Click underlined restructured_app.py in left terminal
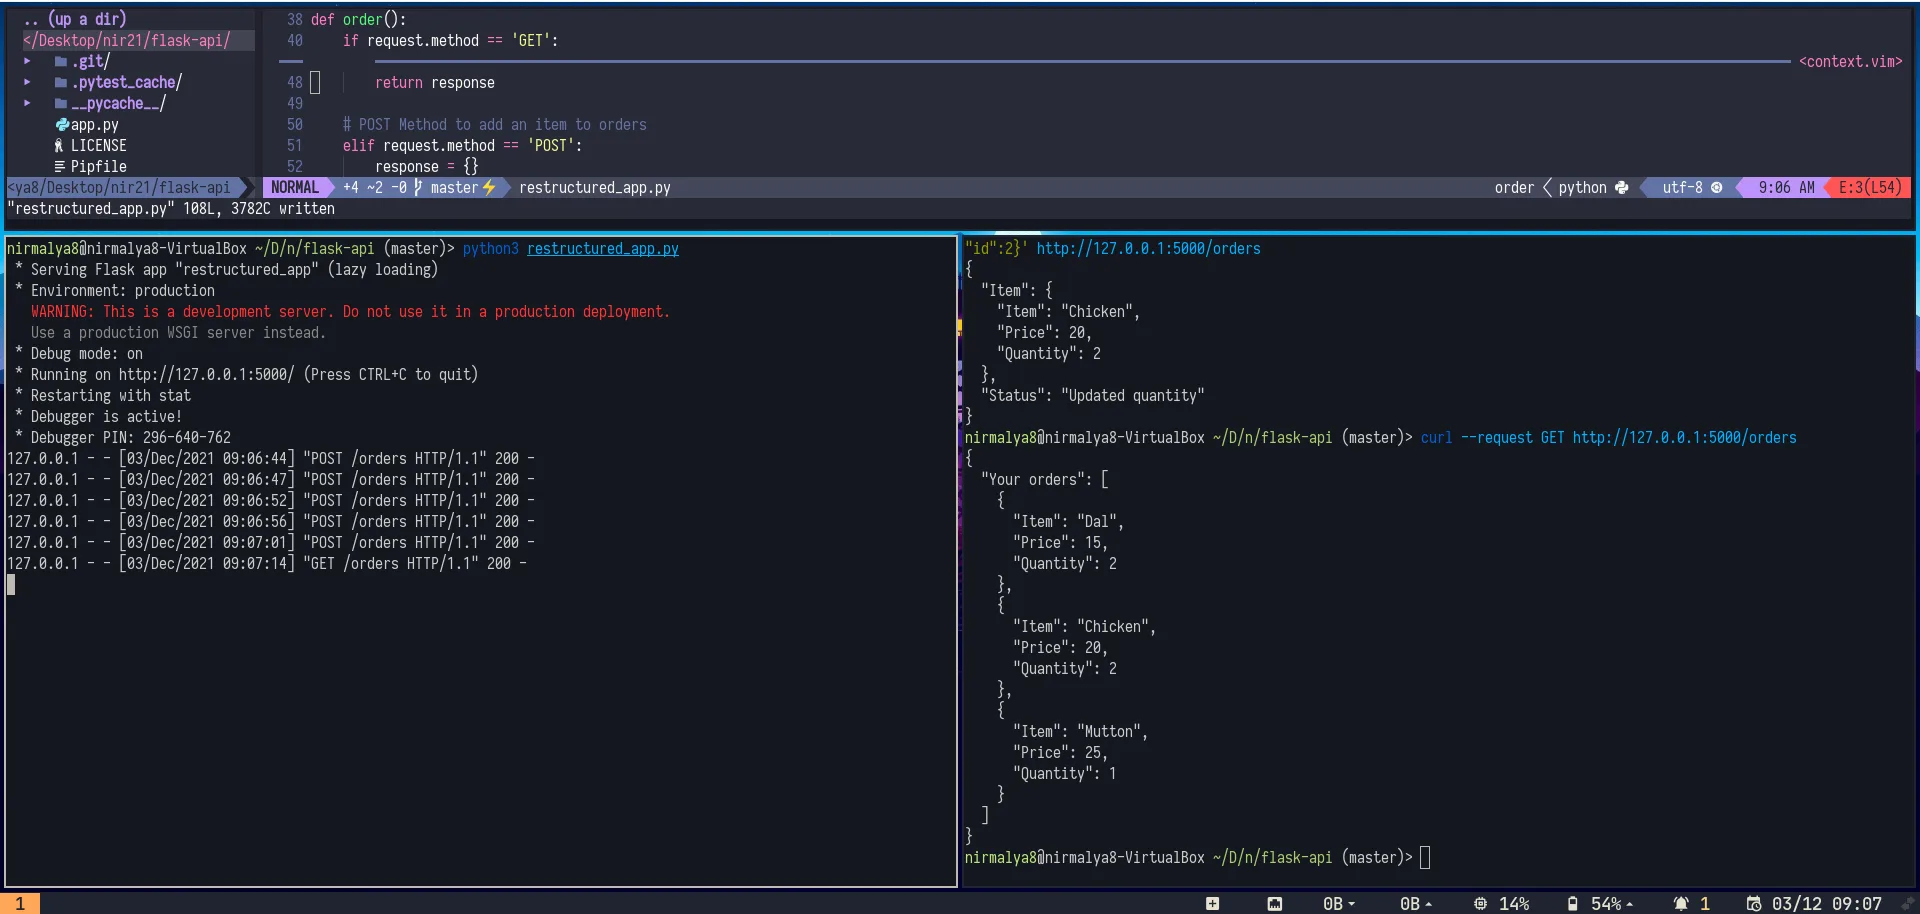The image size is (1920, 914). point(603,248)
